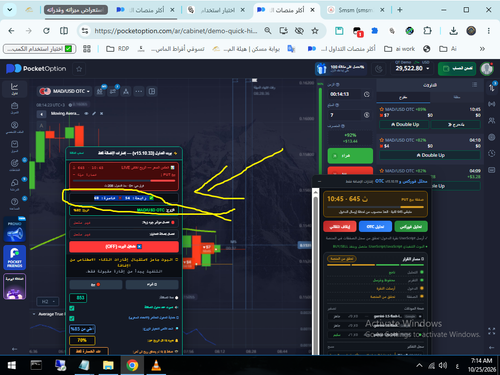This screenshot has width=500, height=375.
Task: Click the red LIVE progress bar in bot panel
Action: pyautogui.click(x=124, y=181)
